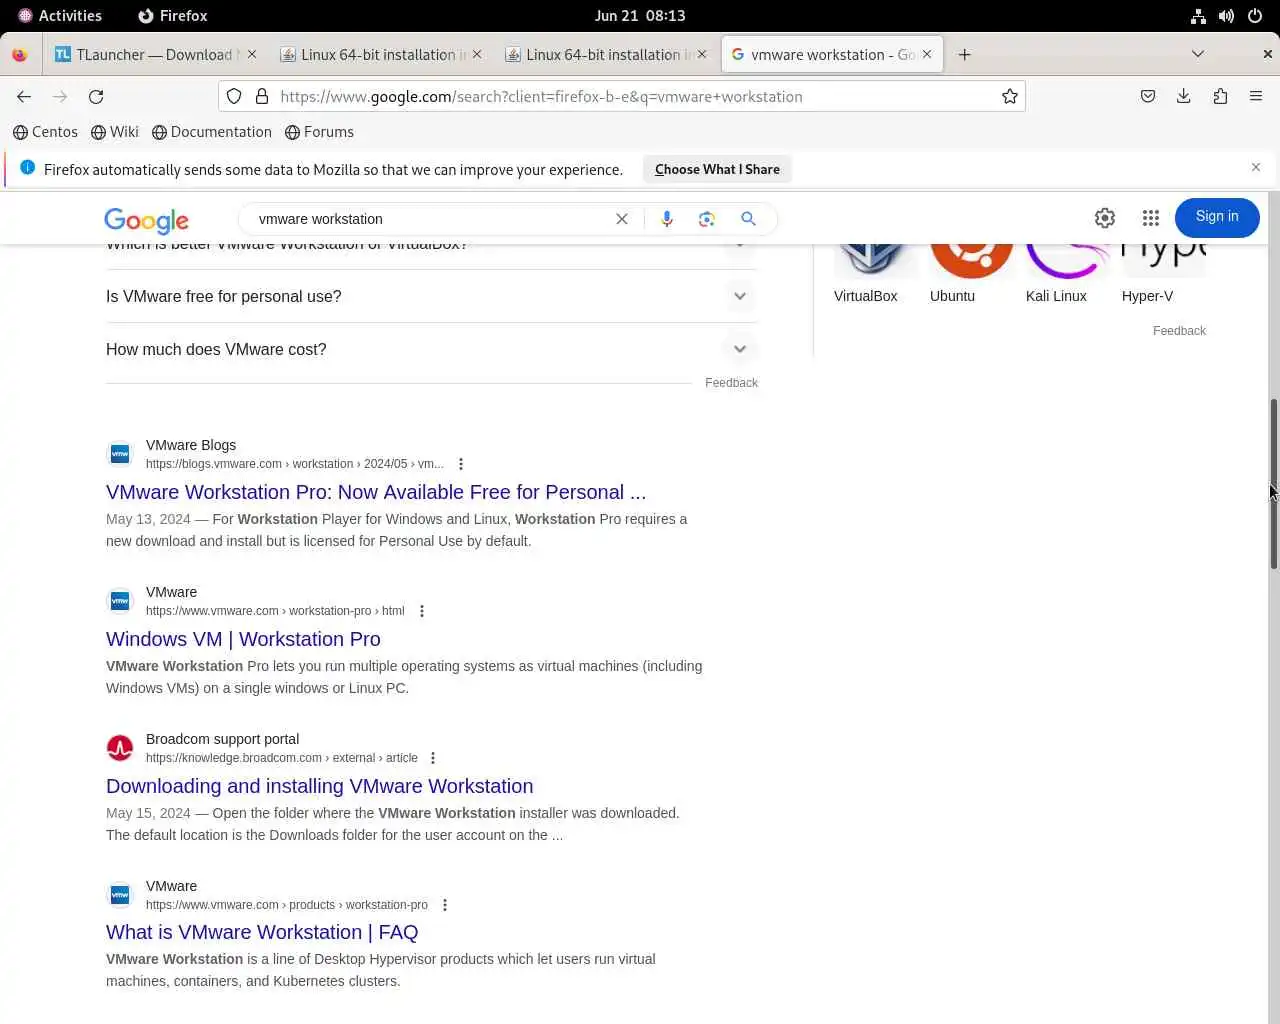Open the network status icon in top bar
The height and width of the screenshot is (1024, 1280).
(1198, 15)
